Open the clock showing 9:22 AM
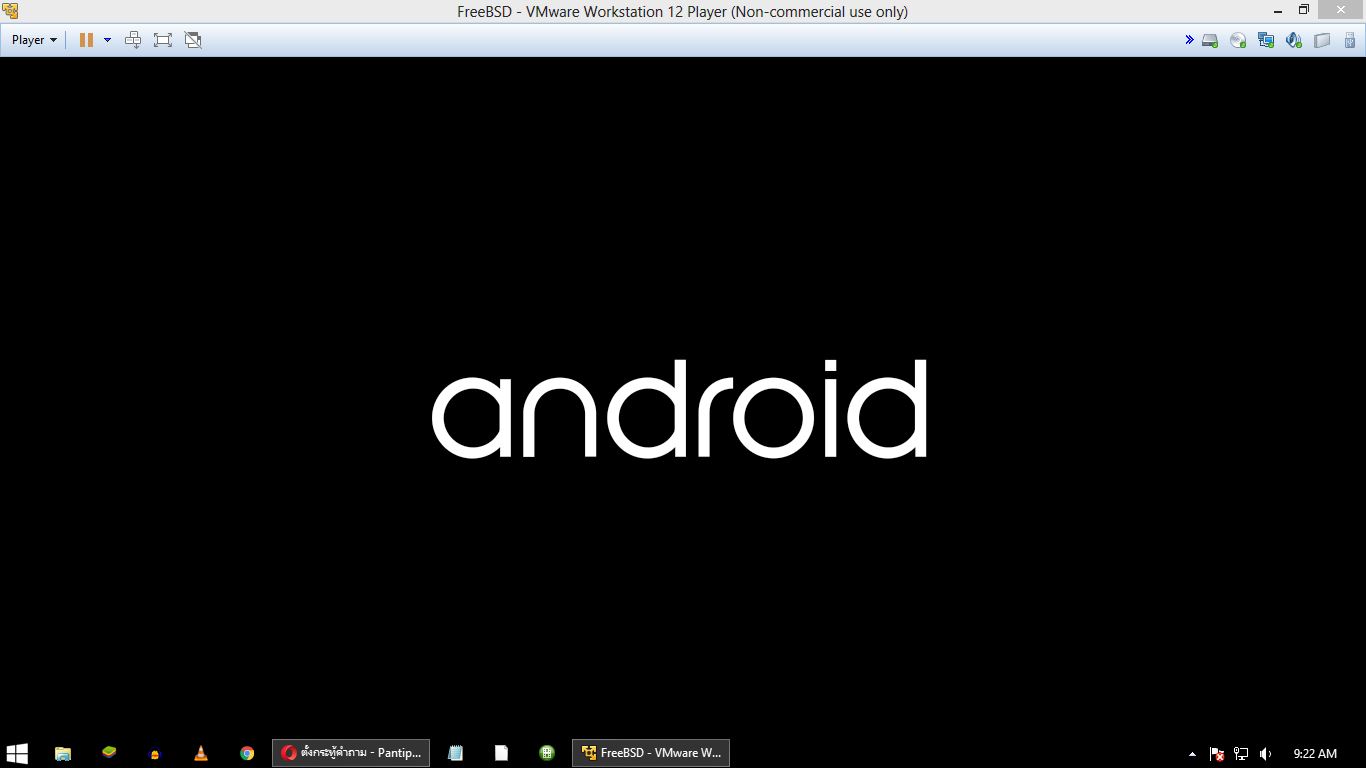Image resolution: width=1366 pixels, height=768 pixels. [1315, 754]
